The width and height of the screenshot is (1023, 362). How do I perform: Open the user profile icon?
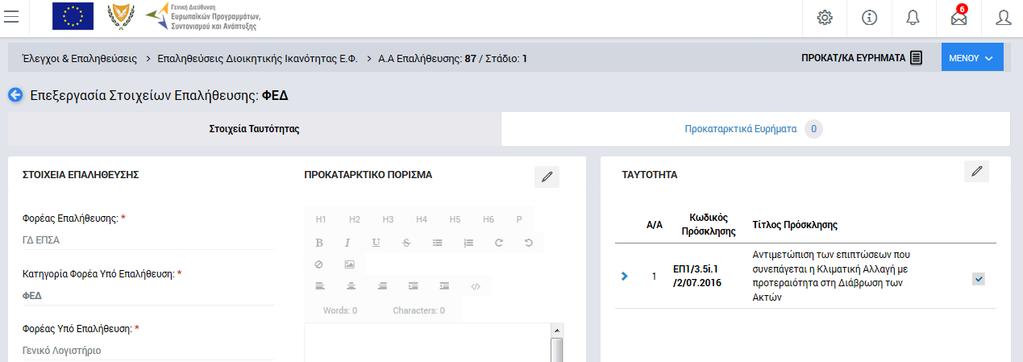click(x=1003, y=18)
